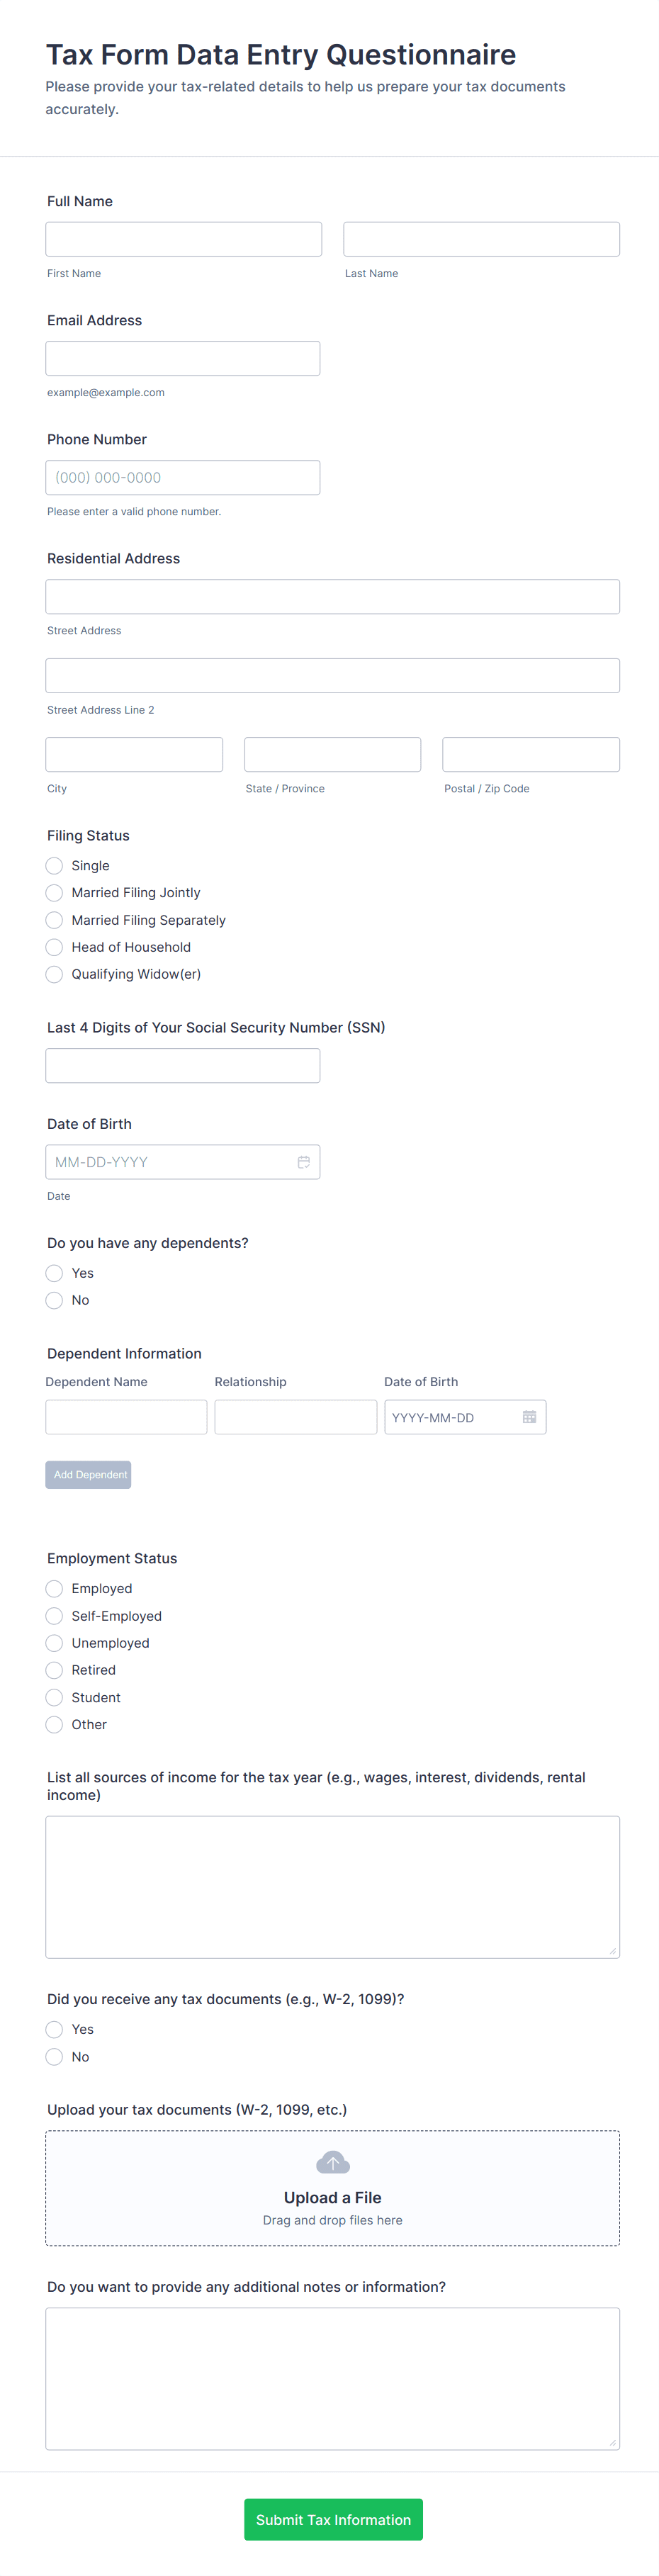Submit Tax Information form
The height and width of the screenshot is (2576, 659).
point(333,2520)
